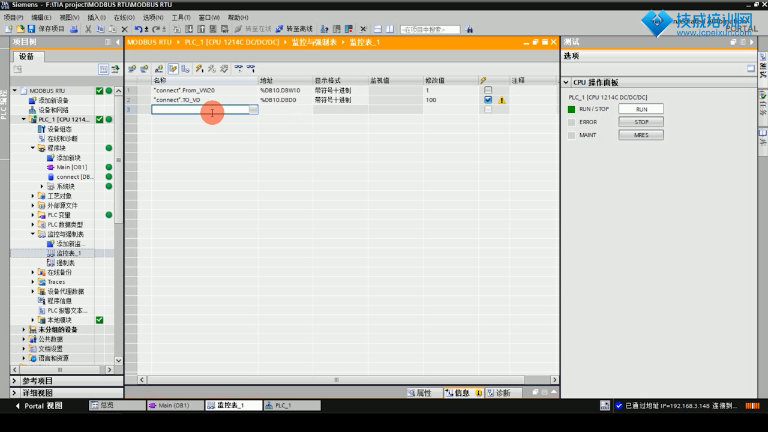Viewport: 768px width, 432px height.
Task: Click the binoculars search icon
Action: pos(469,29)
